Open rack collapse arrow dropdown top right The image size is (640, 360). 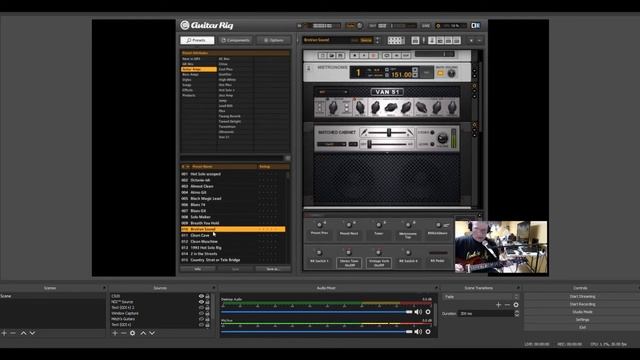[471, 40]
